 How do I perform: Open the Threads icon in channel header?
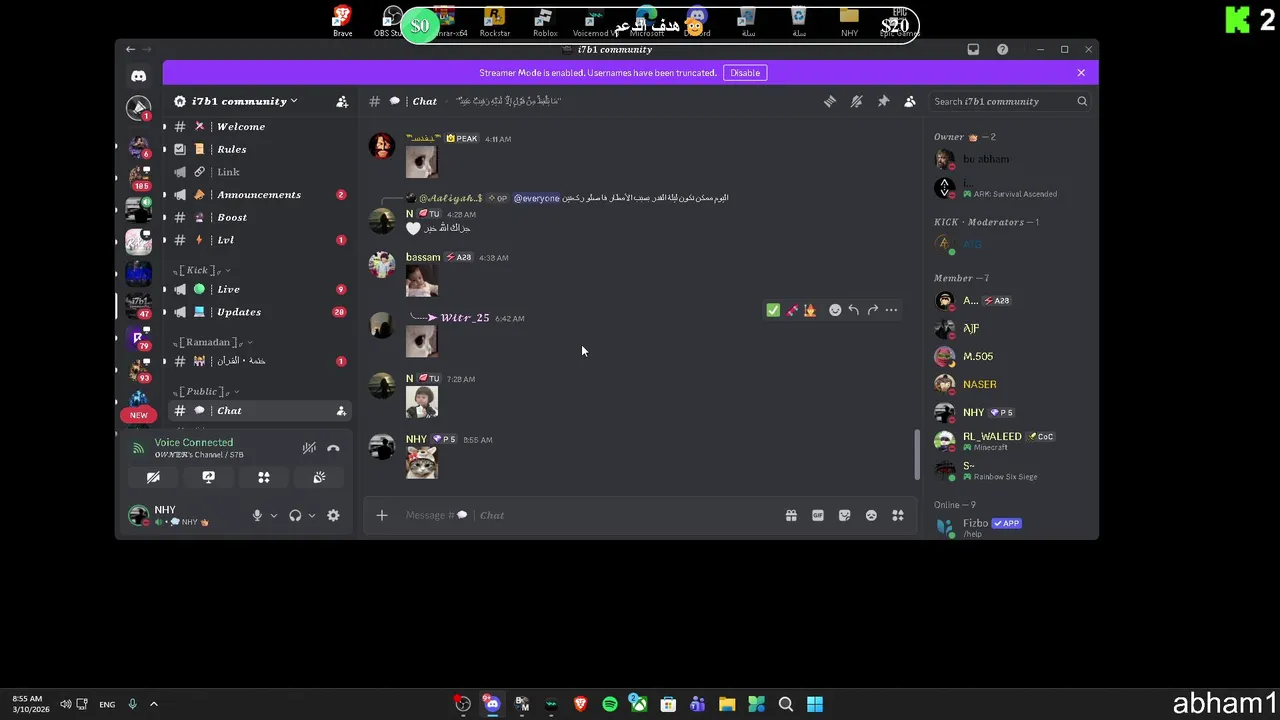(830, 101)
